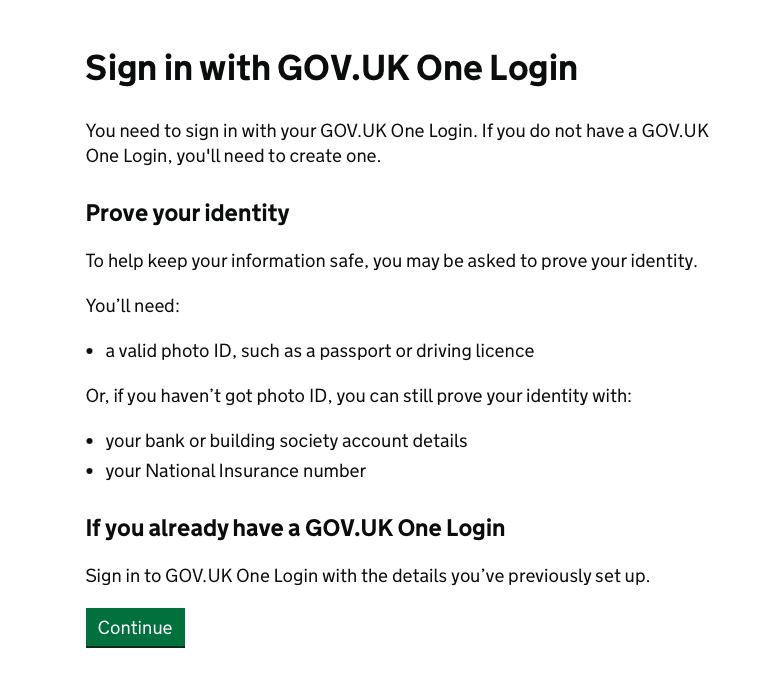Select the valid photo ID list item
782x688 pixels.
[x=319, y=351]
